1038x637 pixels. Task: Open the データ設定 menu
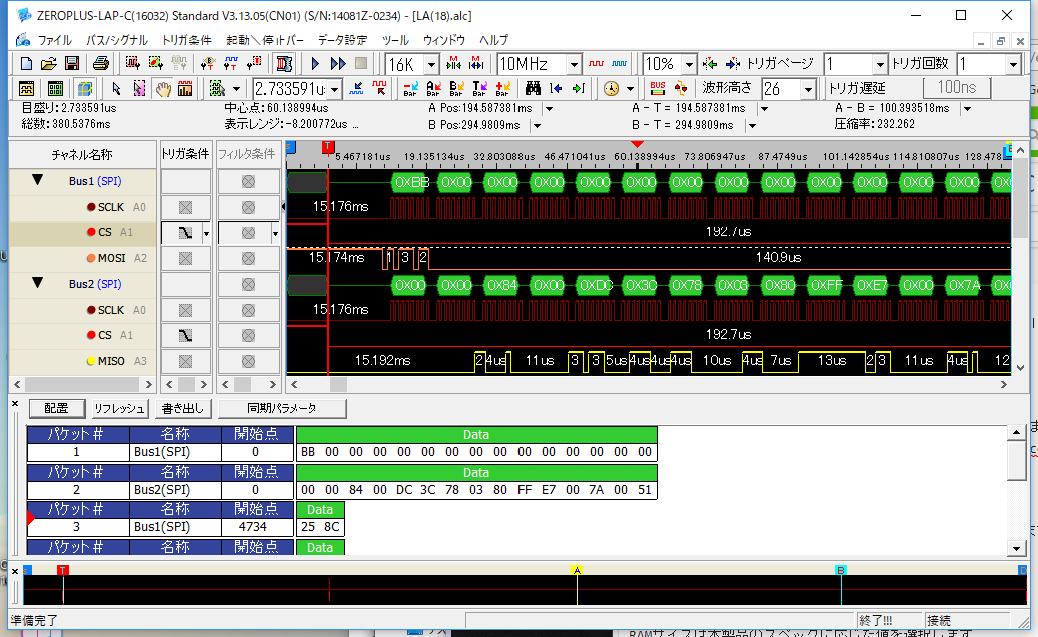click(x=342, y=40)
